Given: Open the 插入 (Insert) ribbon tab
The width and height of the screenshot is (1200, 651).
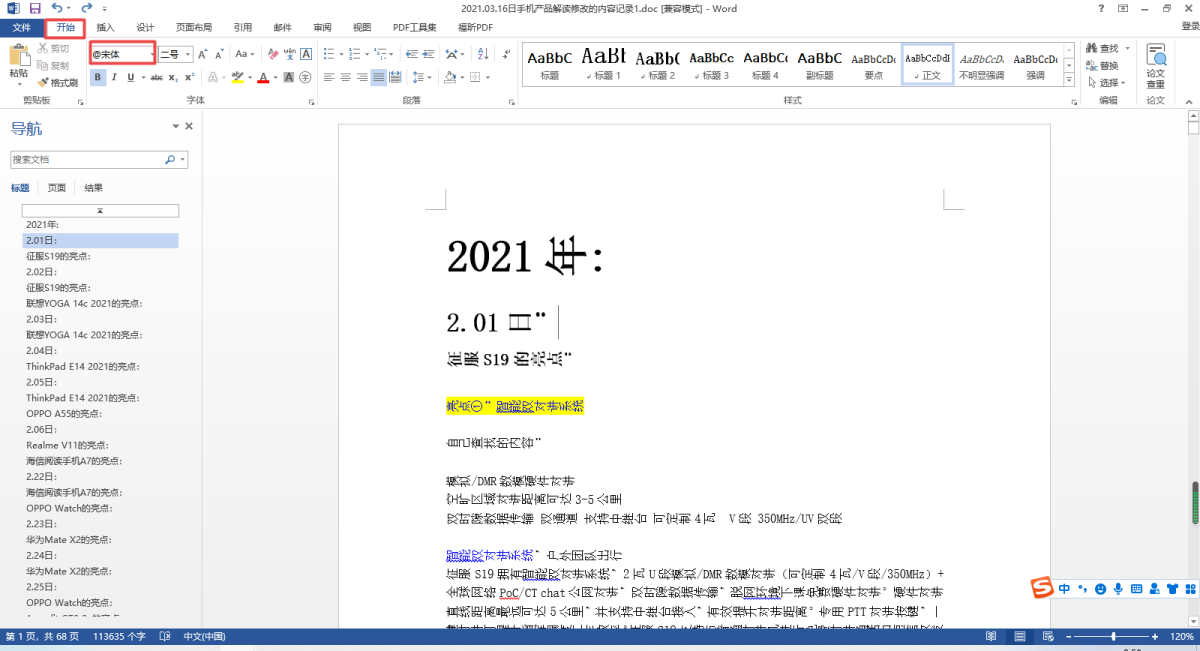Looking at the screenshot, I should (105, 27).
